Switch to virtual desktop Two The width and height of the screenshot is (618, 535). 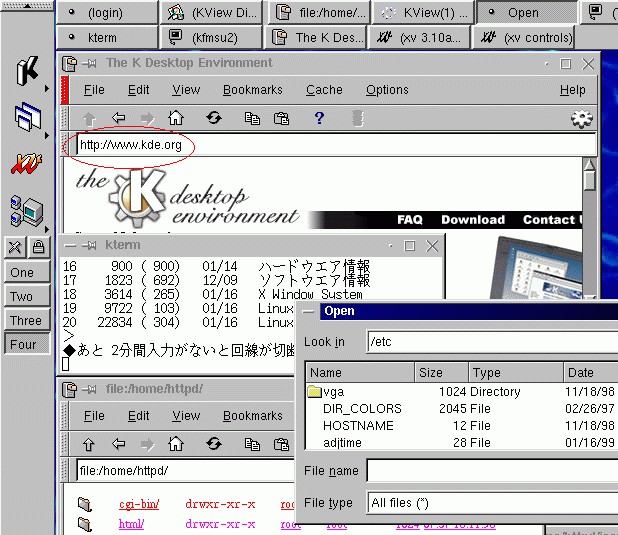(x=27, y=296)
